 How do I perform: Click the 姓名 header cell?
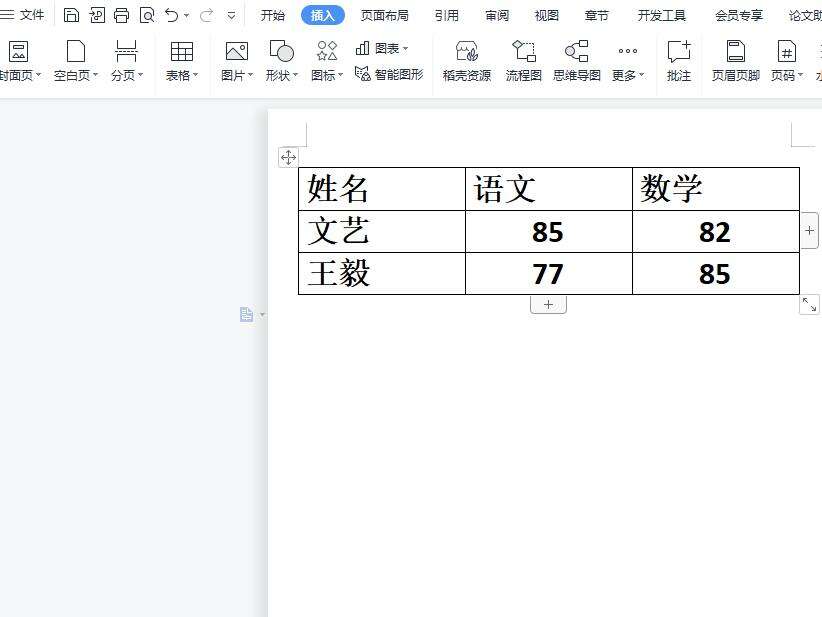pos(382,189)
